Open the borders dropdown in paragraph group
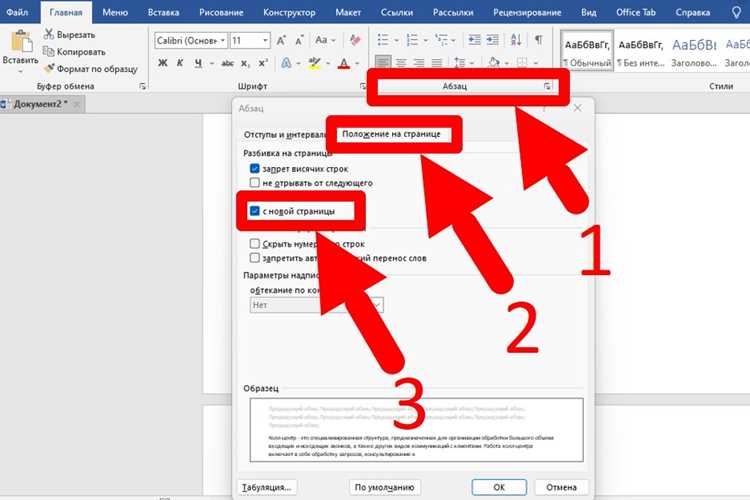Viewport: 750px width, 500px height. (x=535, y=63)
